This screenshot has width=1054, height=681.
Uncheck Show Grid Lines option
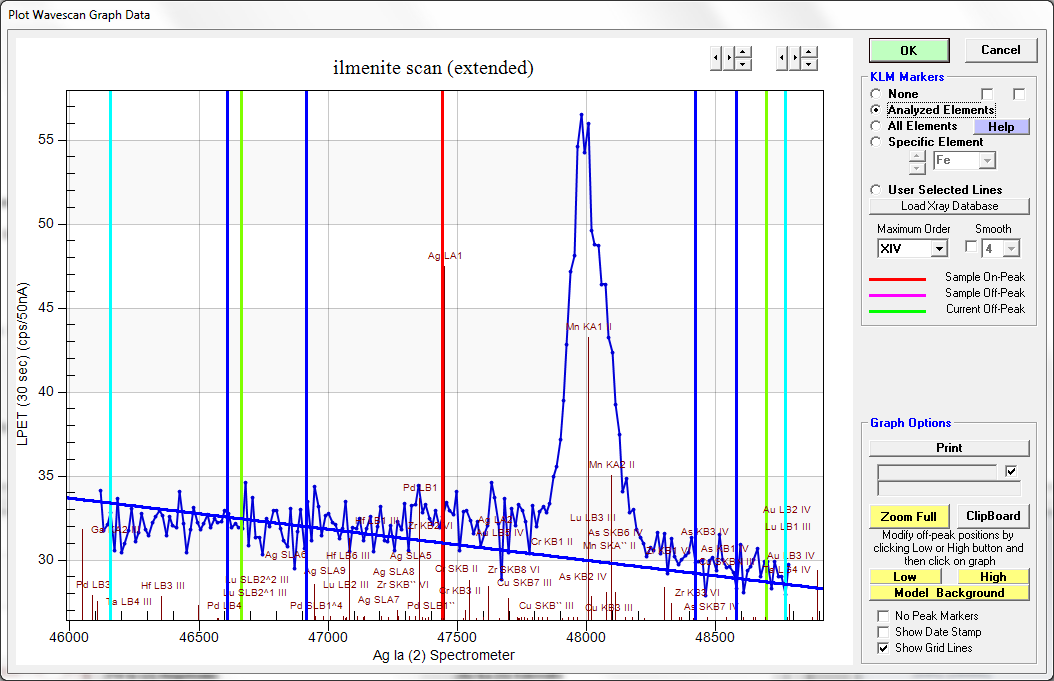pyautogui.click(x=883, y=648)
